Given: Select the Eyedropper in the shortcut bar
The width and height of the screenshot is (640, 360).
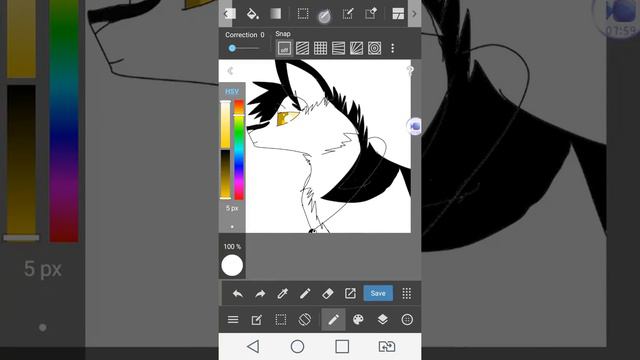Looking at the screenshot, I should click(x=282, y=293).
